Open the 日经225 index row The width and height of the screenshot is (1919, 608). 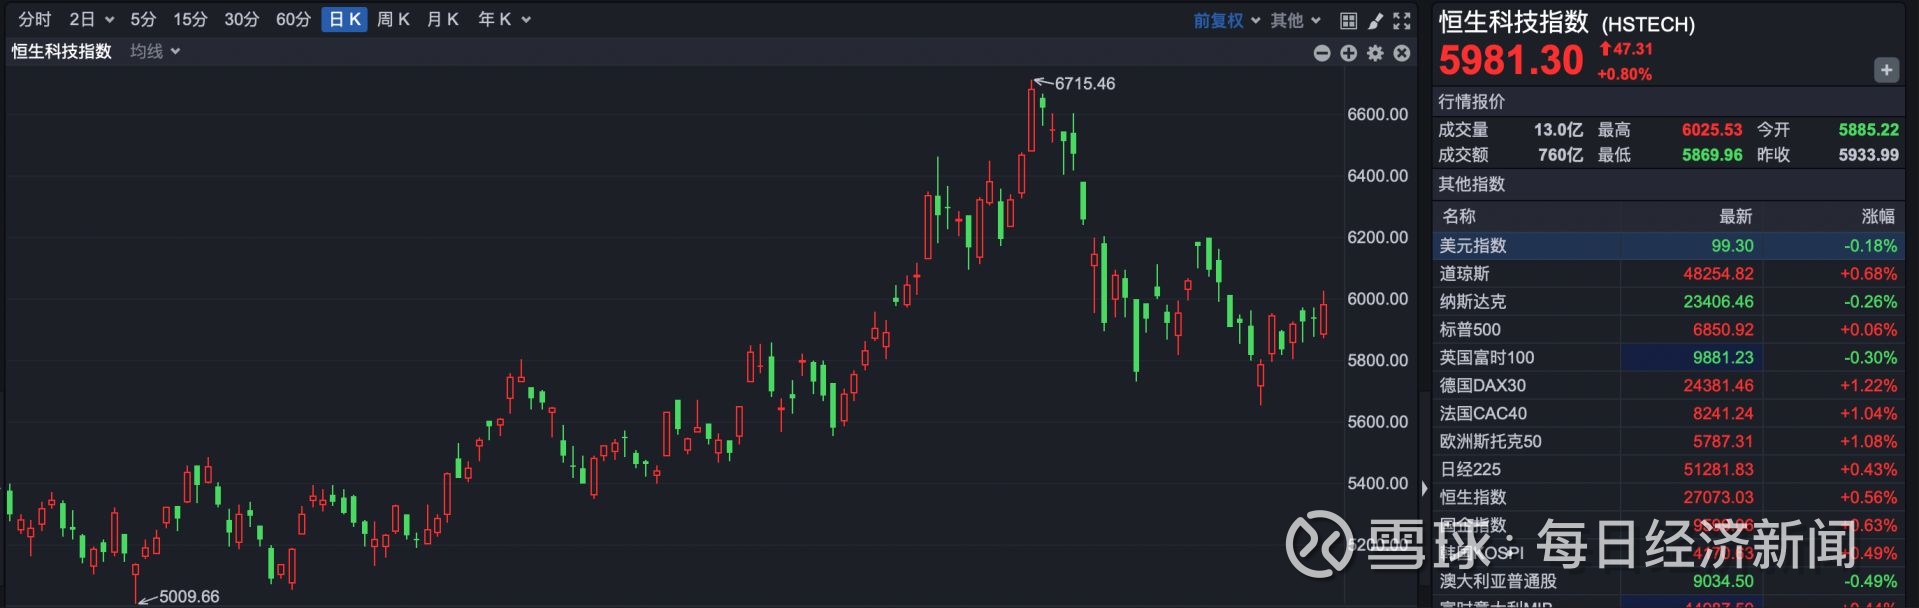tap(1668, 469)
